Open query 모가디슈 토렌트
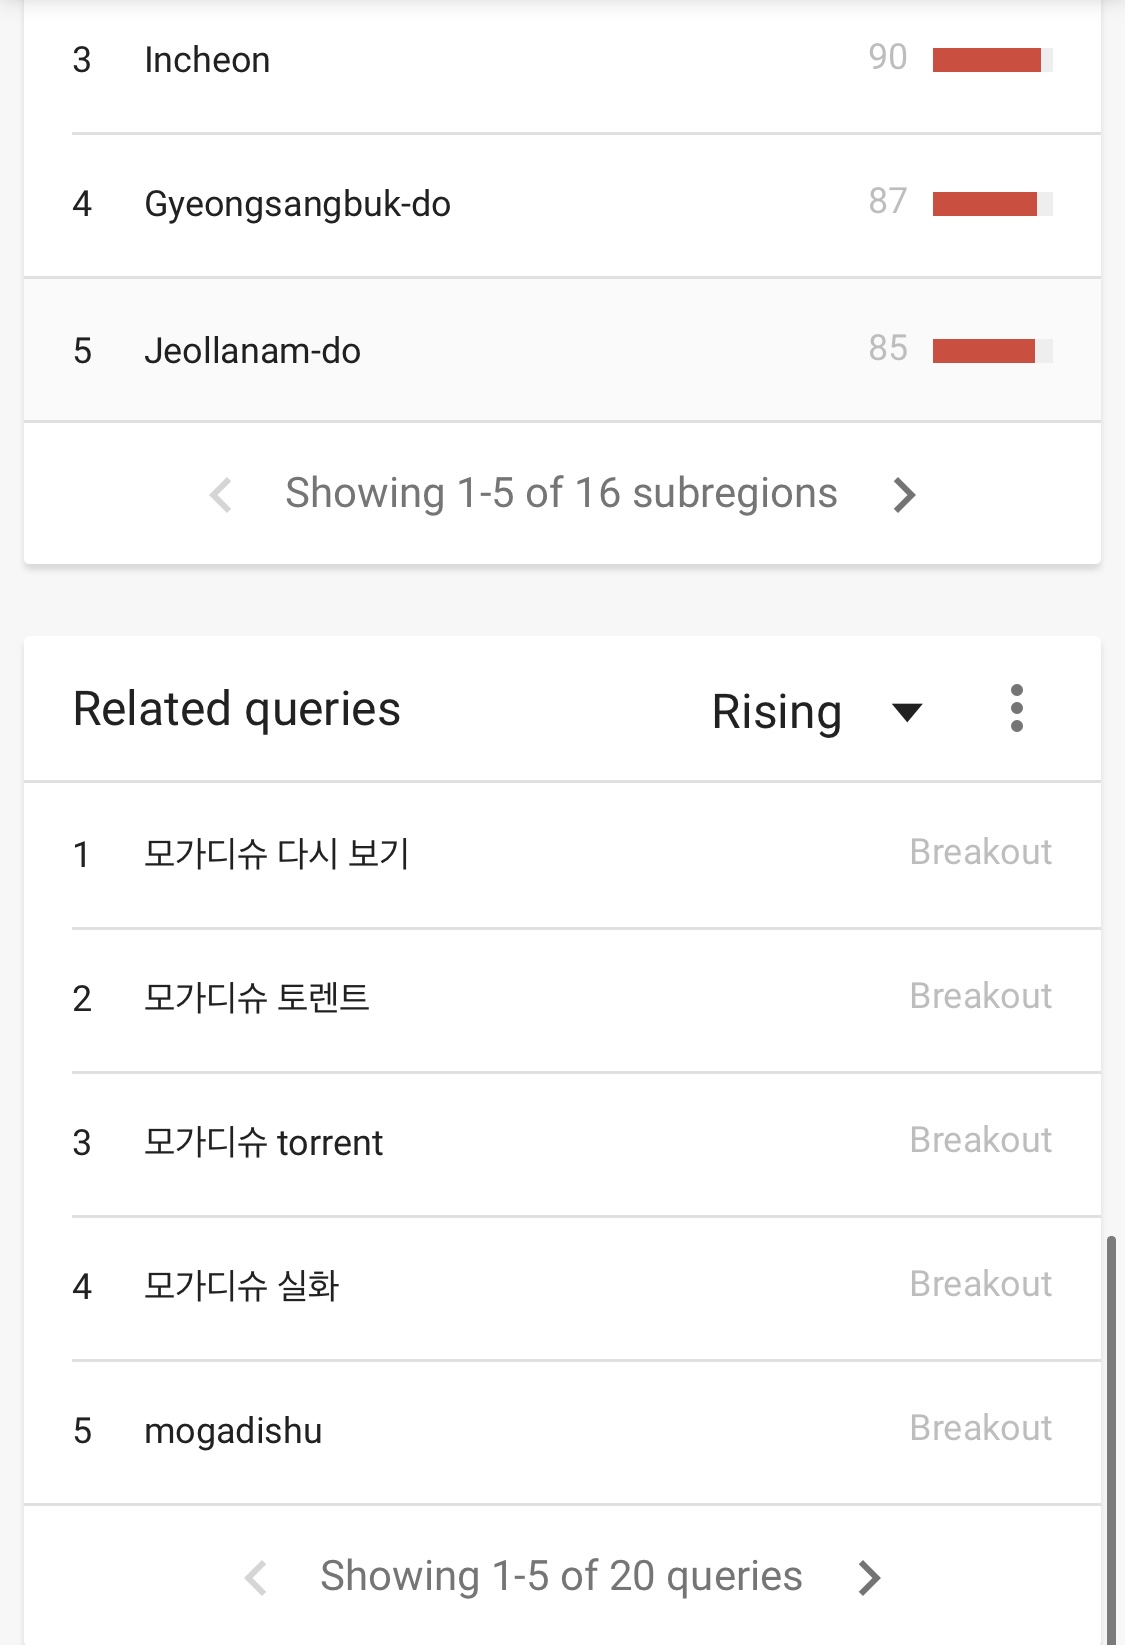The width and height of the screenshot is (1125, 1645). [257, 998]
